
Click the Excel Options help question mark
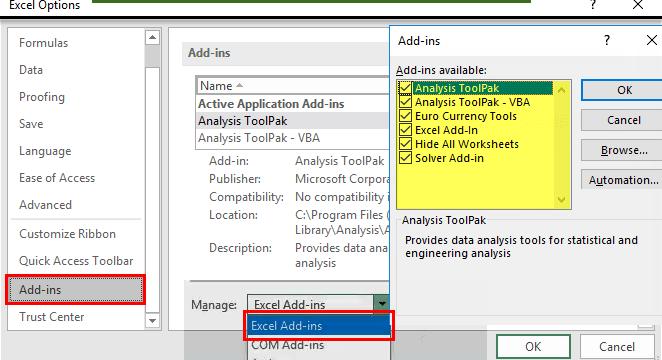593,5
